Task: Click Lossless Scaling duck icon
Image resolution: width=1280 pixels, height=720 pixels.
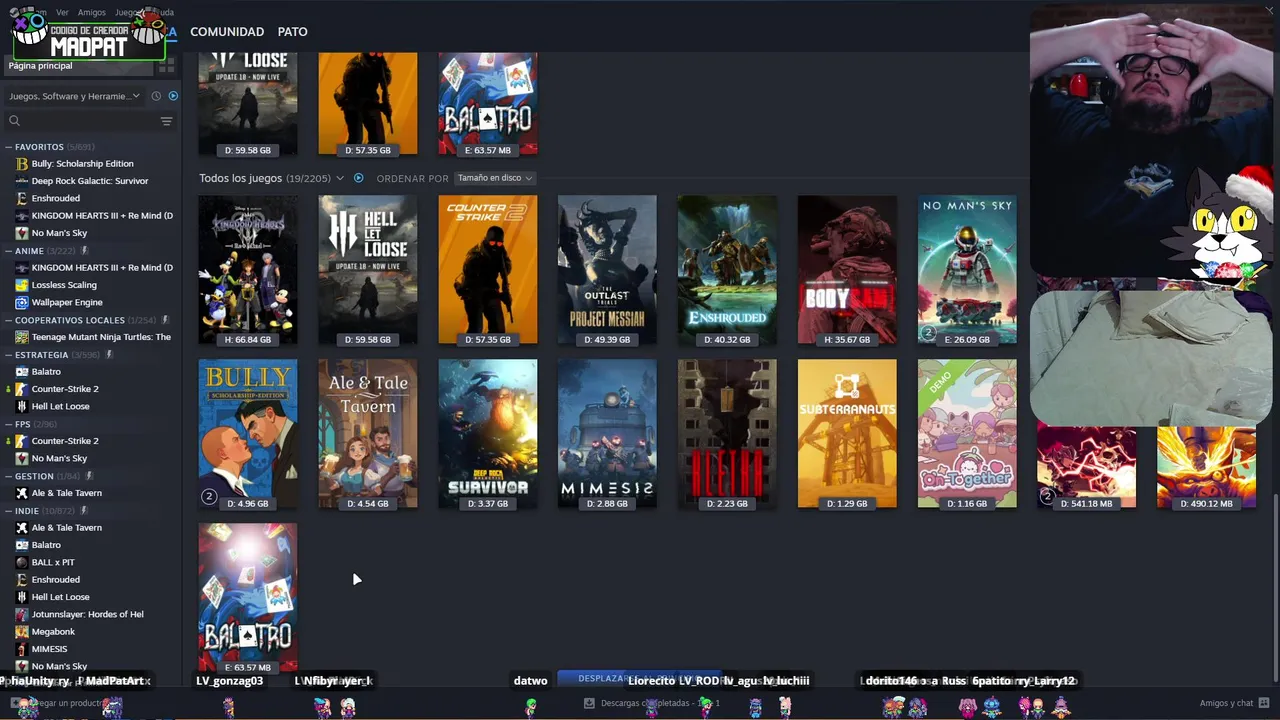Action: [x=22, y=285]
